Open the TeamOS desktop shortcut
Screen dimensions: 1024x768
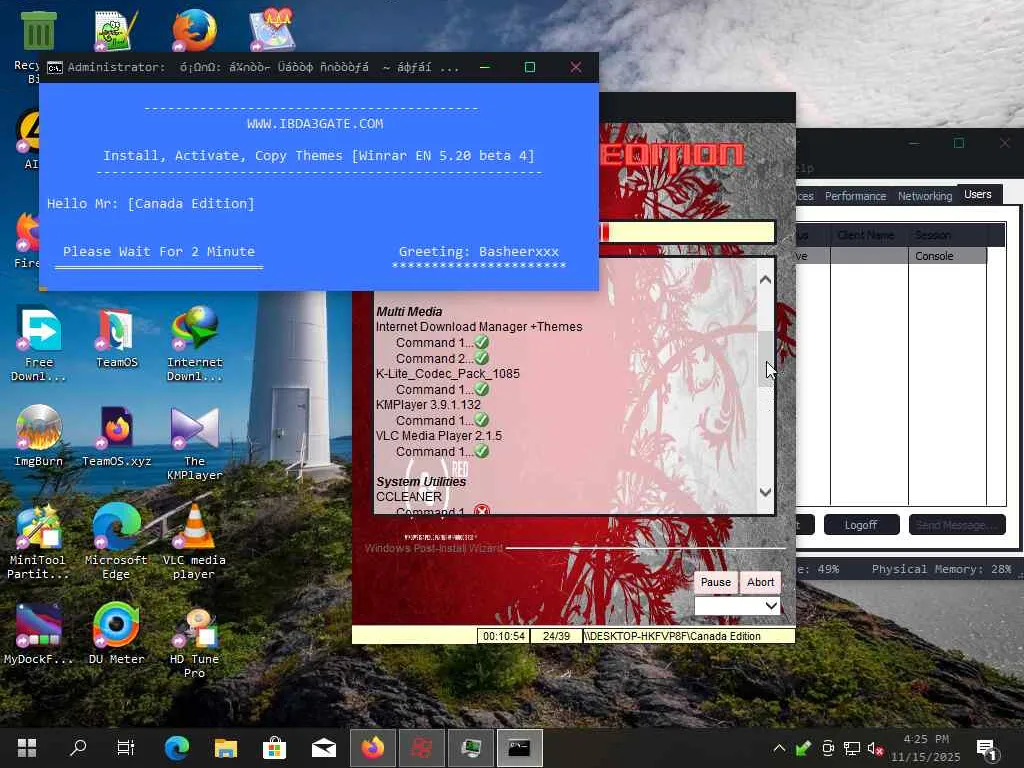pos(116,338)
